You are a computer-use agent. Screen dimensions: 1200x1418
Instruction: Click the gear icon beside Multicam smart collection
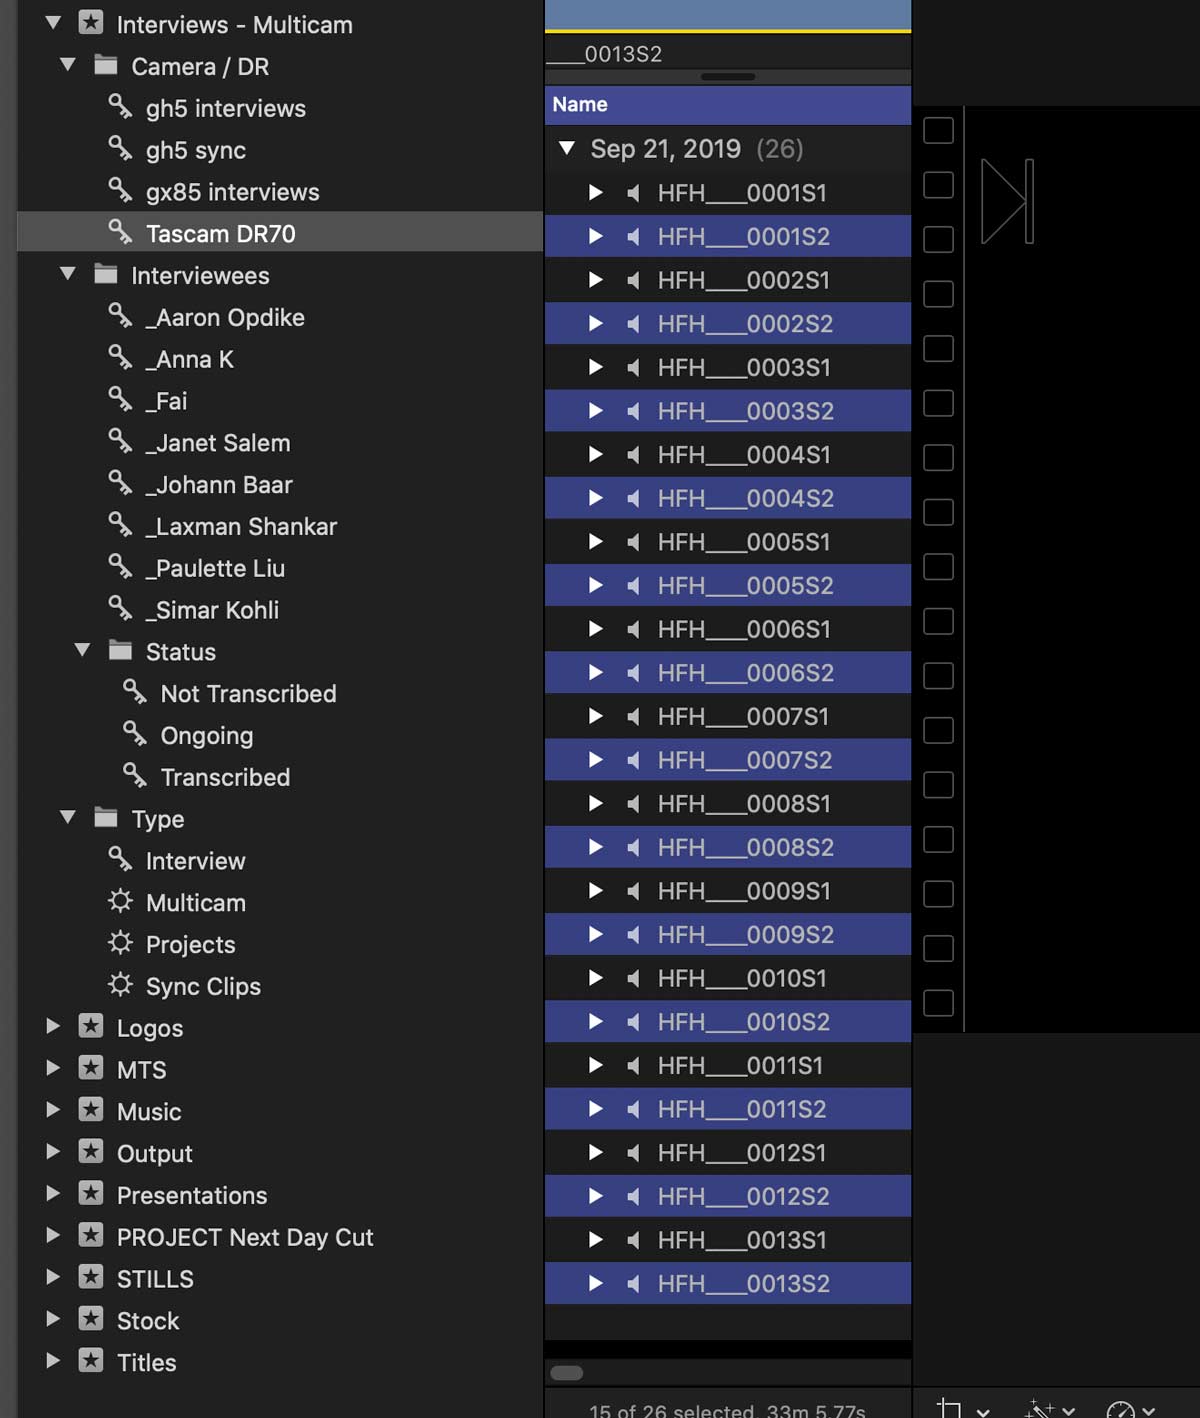tap(120, 901)
